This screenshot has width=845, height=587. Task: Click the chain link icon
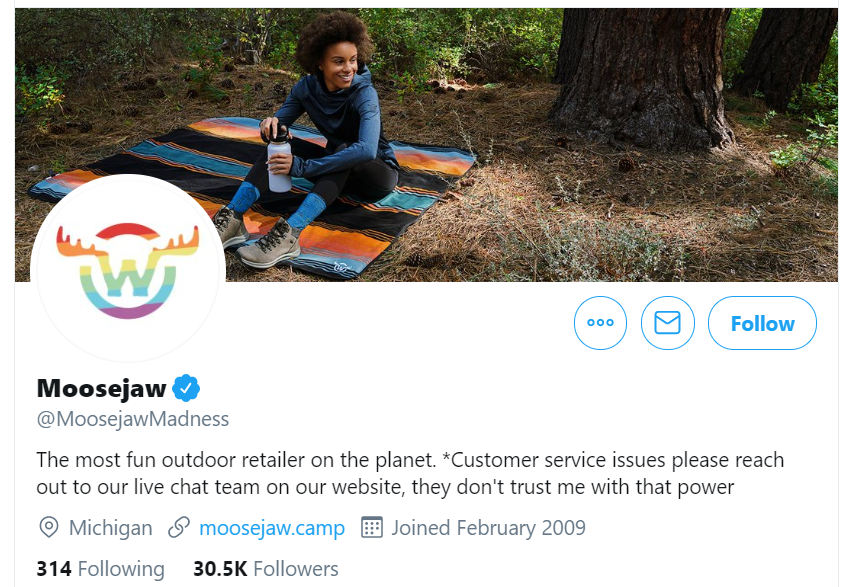tap(179, 527)
